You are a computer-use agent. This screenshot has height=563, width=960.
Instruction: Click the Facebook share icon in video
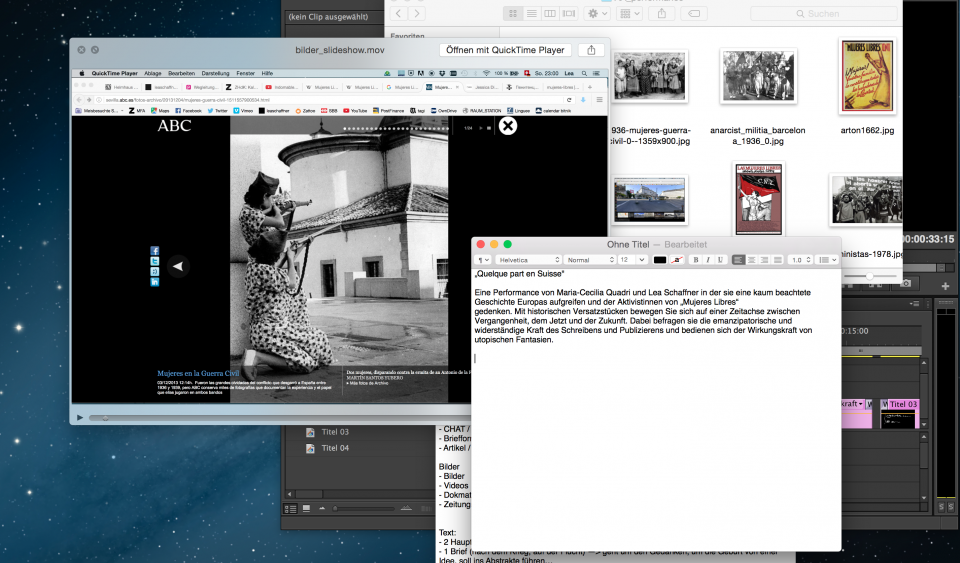click(154, 250)
